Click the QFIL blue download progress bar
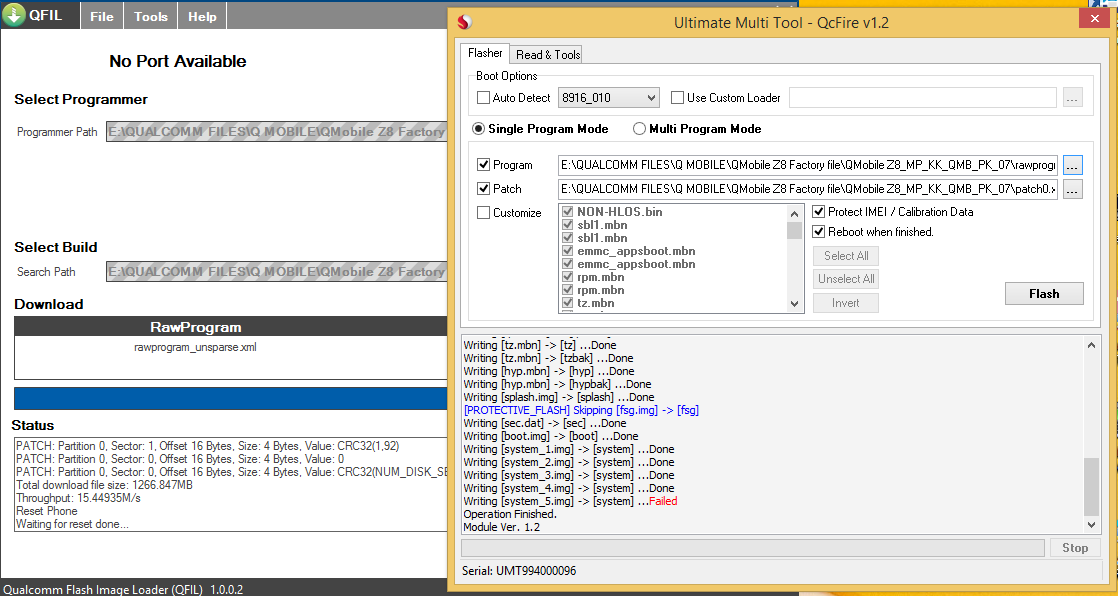Screen dimensions: 1118x596 230,399
